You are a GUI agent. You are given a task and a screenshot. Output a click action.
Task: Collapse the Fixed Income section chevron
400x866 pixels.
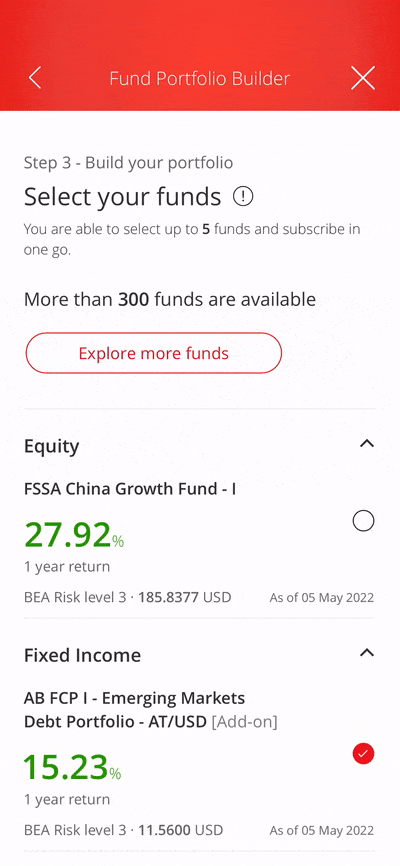367,653
